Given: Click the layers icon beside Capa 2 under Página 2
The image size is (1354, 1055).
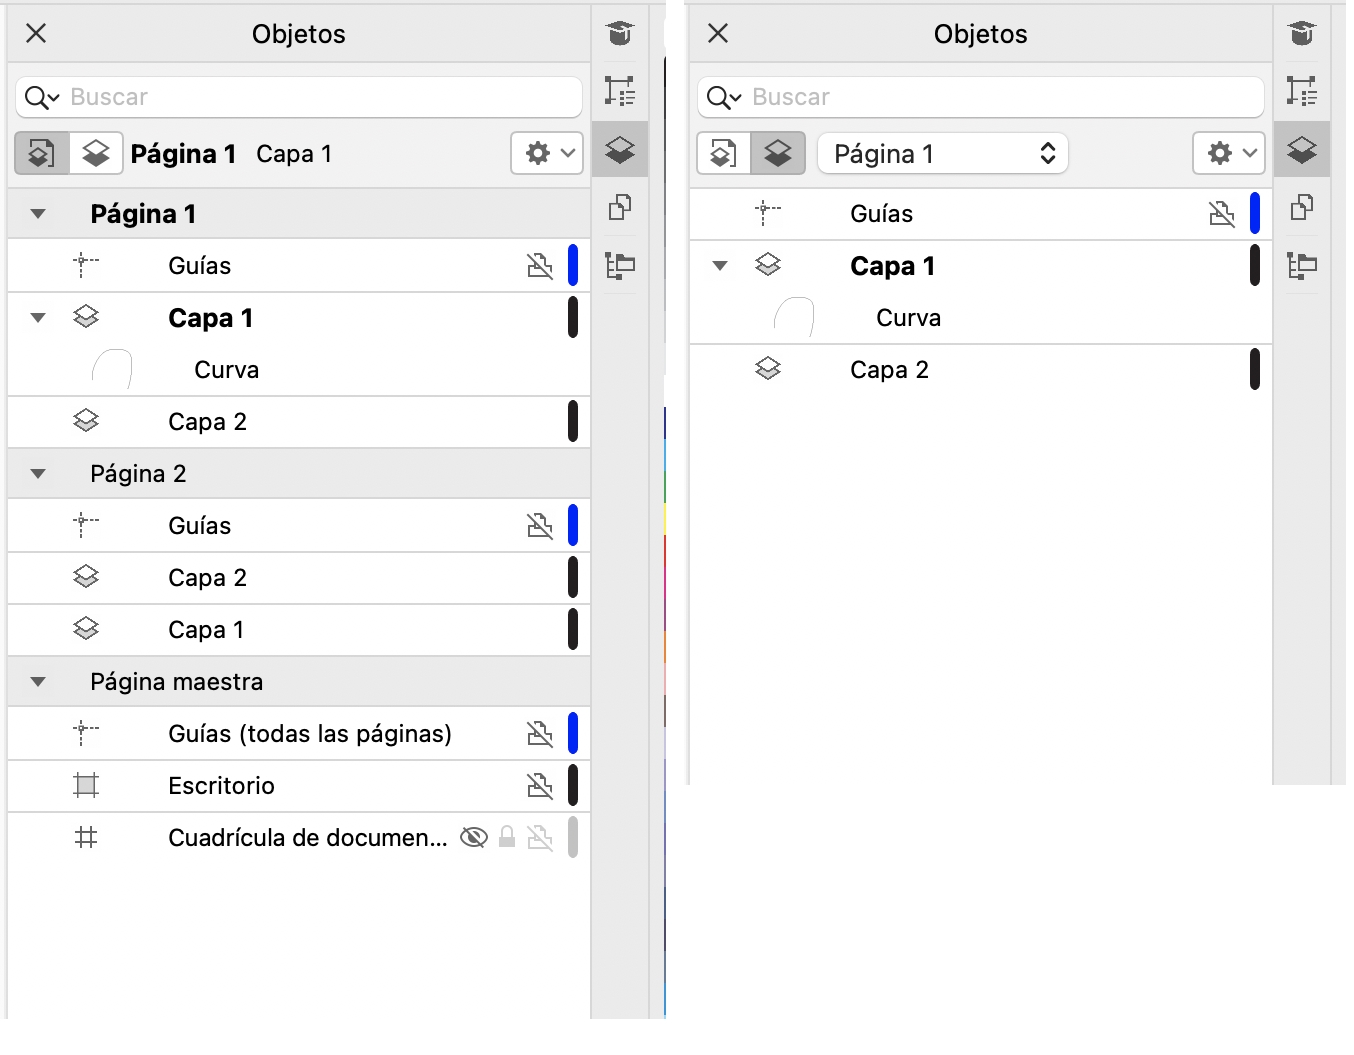Looking at the screenshot, I should (x=86, y=577).
